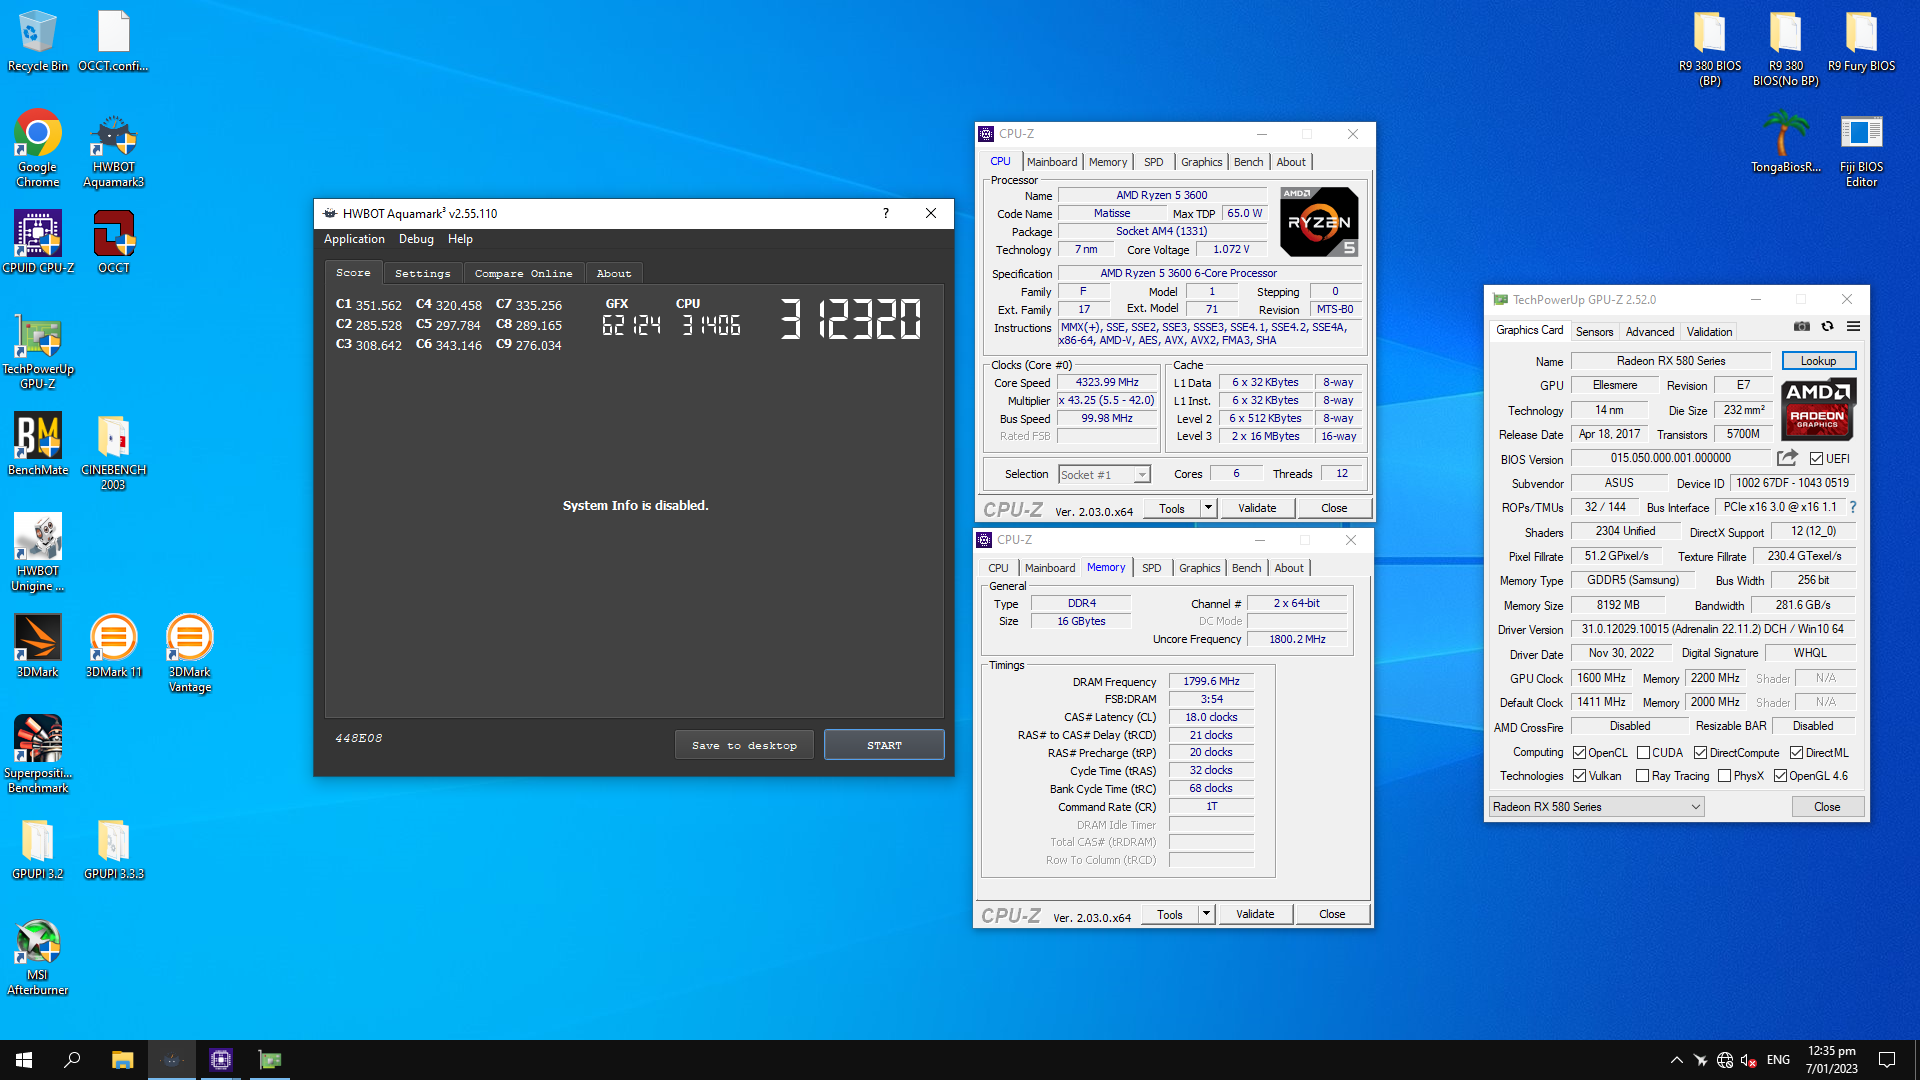Toggle the OpenCL checkbox
The width and height of the screenshot is (1920, 1080).
tap(1579, 753)
